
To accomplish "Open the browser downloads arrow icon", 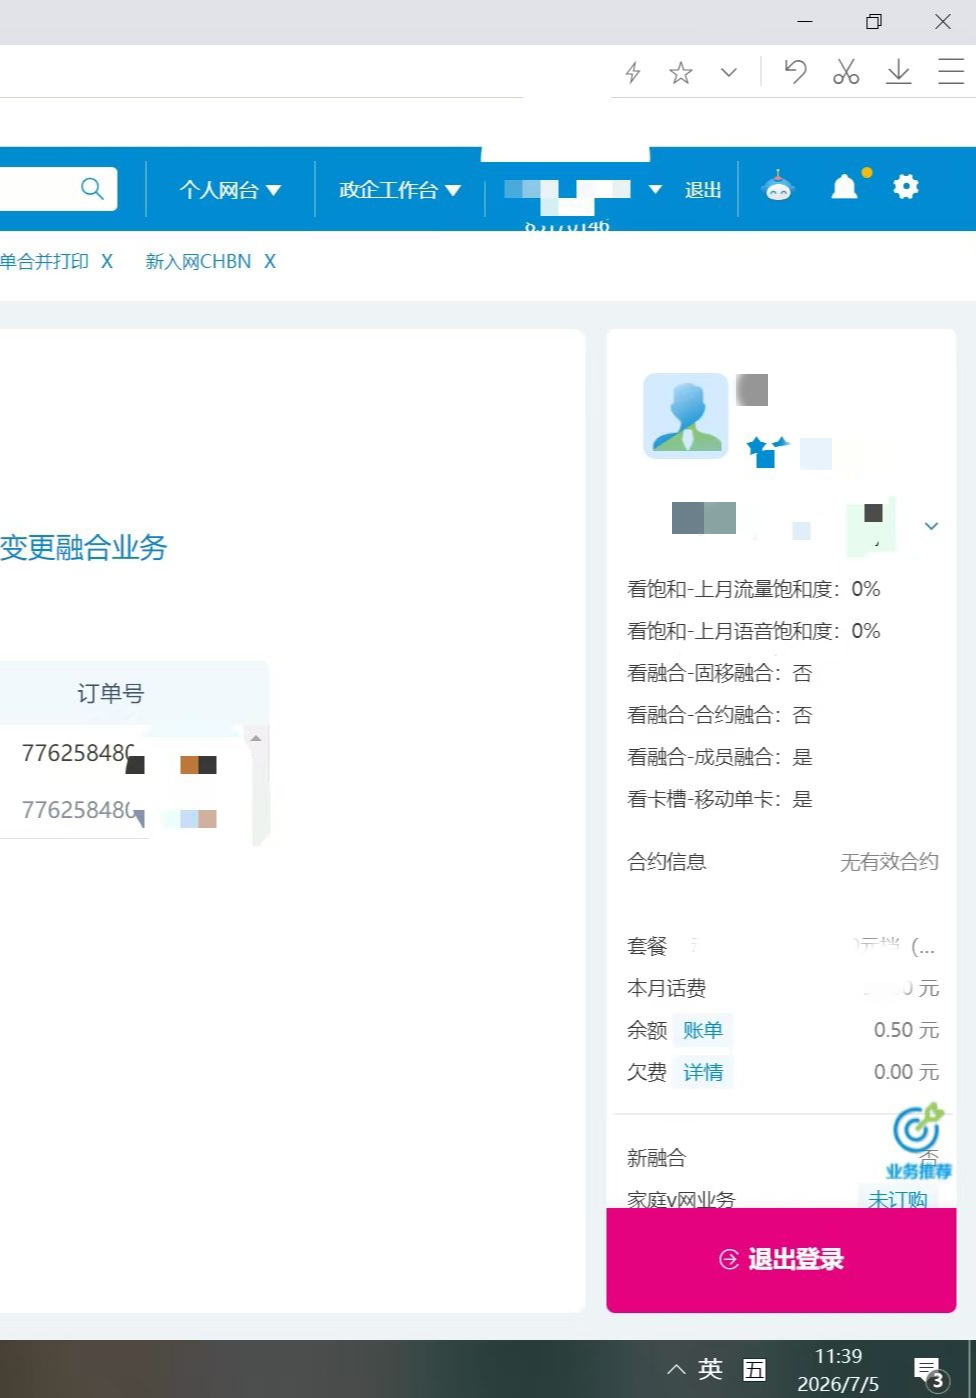I will tap(899, 72).
